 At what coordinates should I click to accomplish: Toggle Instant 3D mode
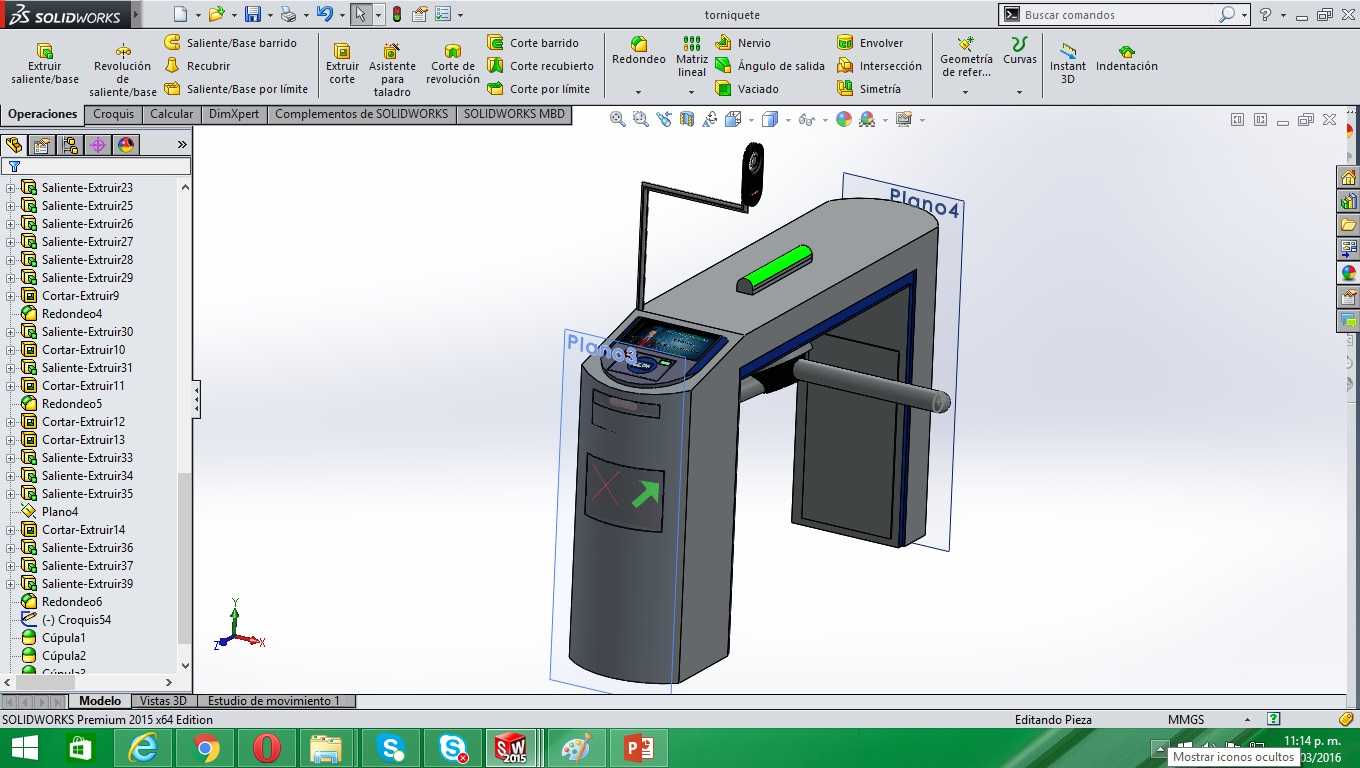[x=1068, y=64]
